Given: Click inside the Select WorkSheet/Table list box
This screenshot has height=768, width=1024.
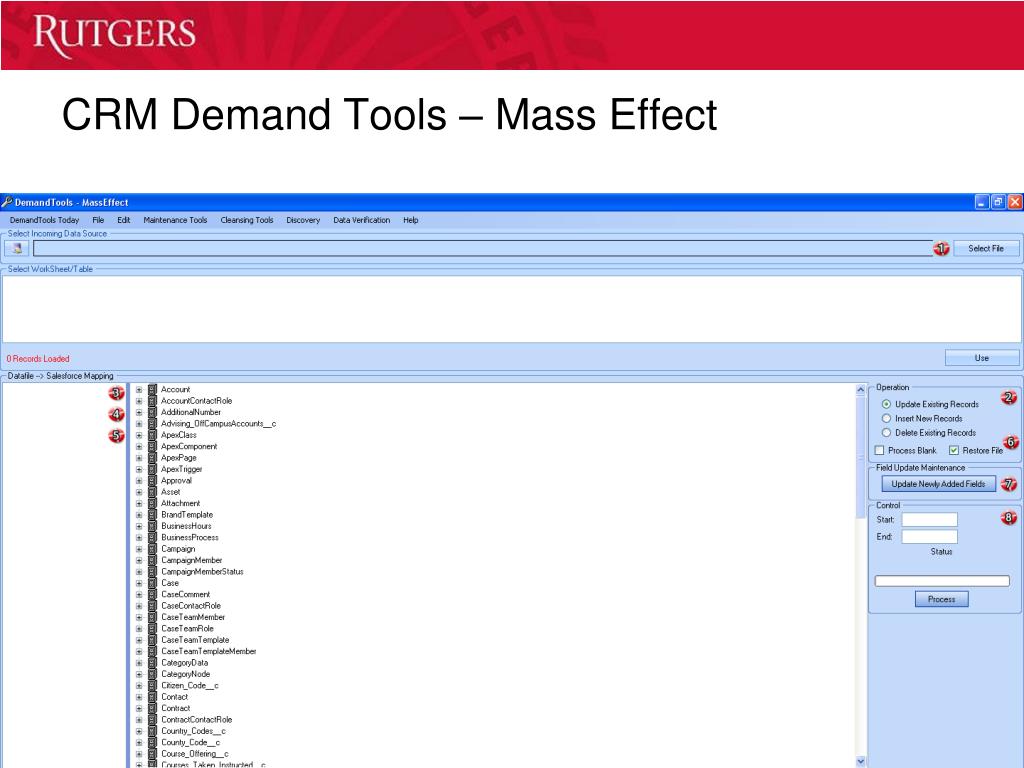Looking at the screenshot, I should [x=512, y=309].
